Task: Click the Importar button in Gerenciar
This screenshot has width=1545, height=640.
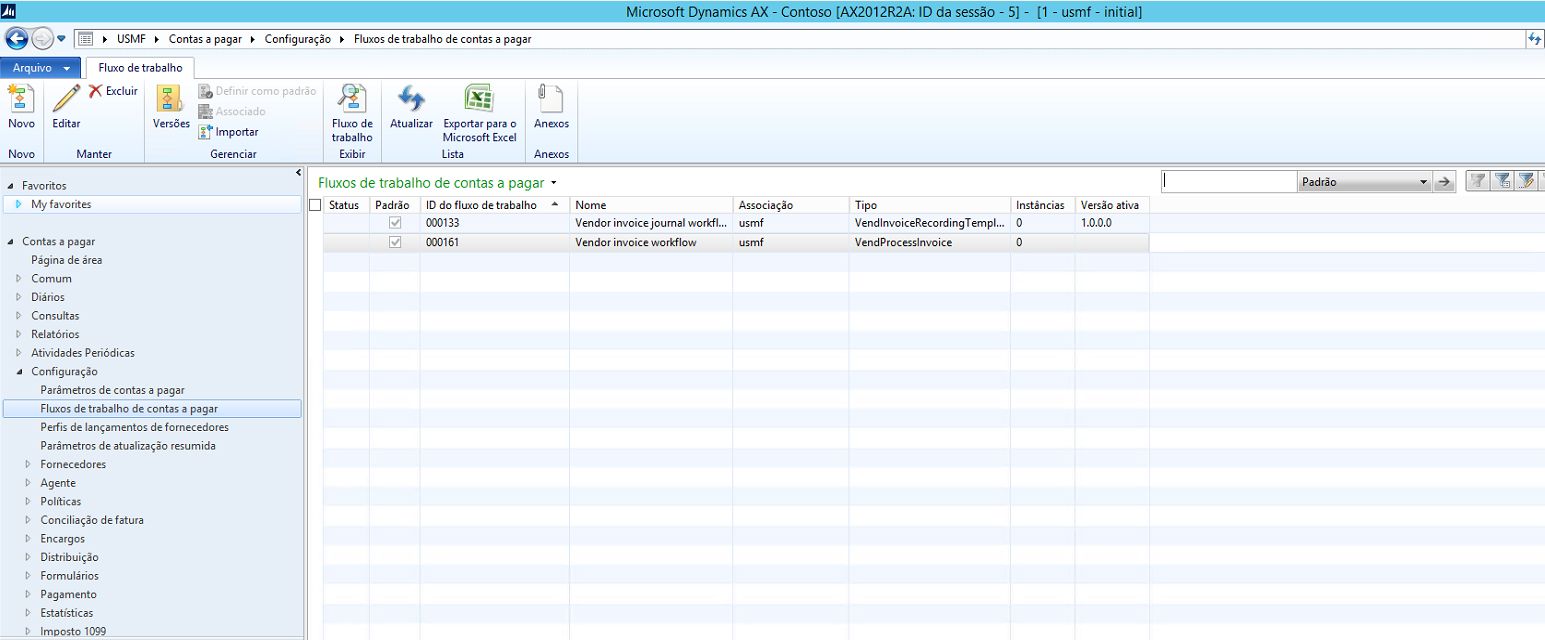Action: click(x=228, y=132)
